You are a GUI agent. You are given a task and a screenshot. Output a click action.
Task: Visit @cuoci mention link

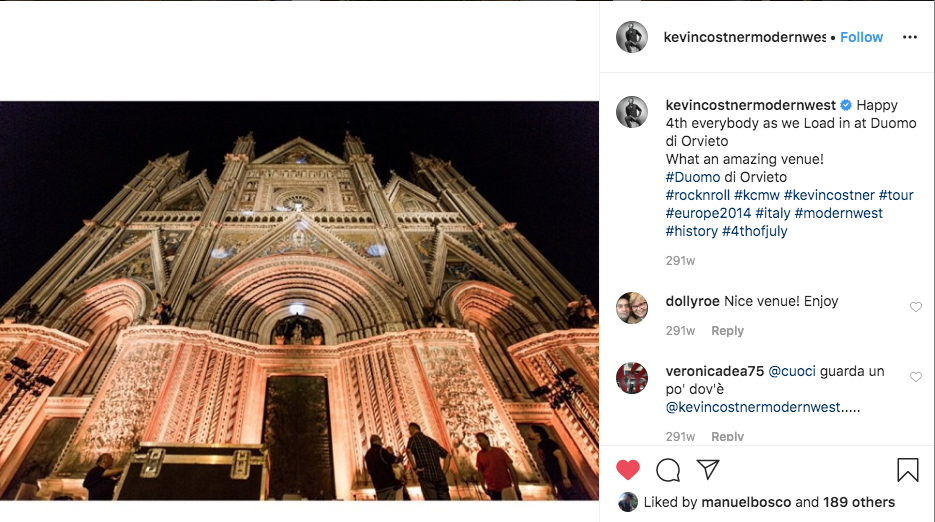pos(792,371)
